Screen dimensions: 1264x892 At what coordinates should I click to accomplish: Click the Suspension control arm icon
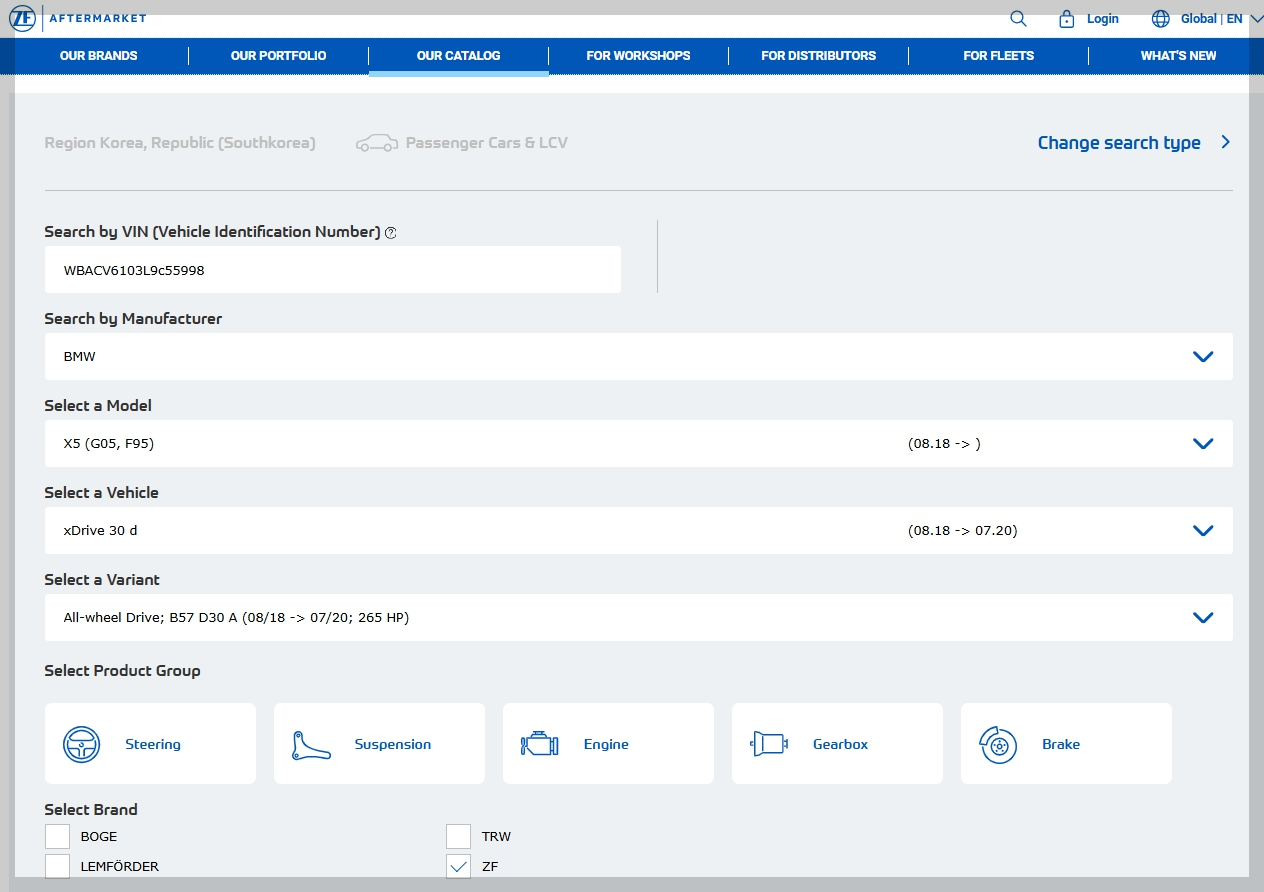coord(311,744)
